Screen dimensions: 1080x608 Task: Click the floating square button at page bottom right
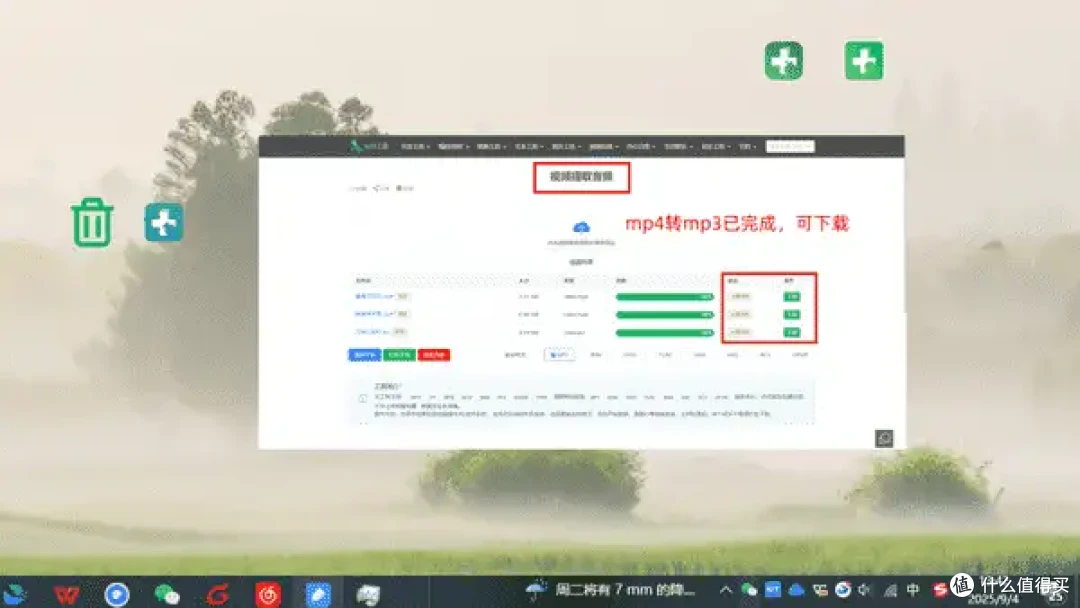pos(884,438)
